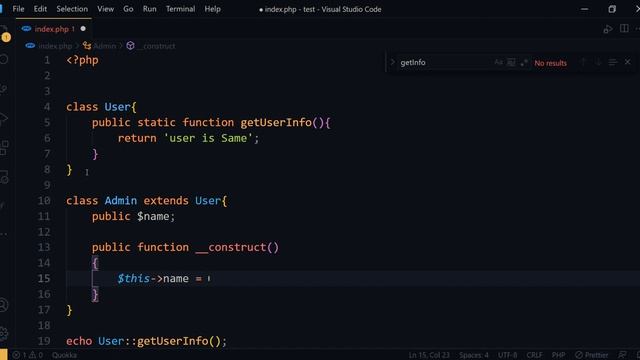Toggle Find in Selection option
The height and width of the screenshot is (360, 640).
613,62
